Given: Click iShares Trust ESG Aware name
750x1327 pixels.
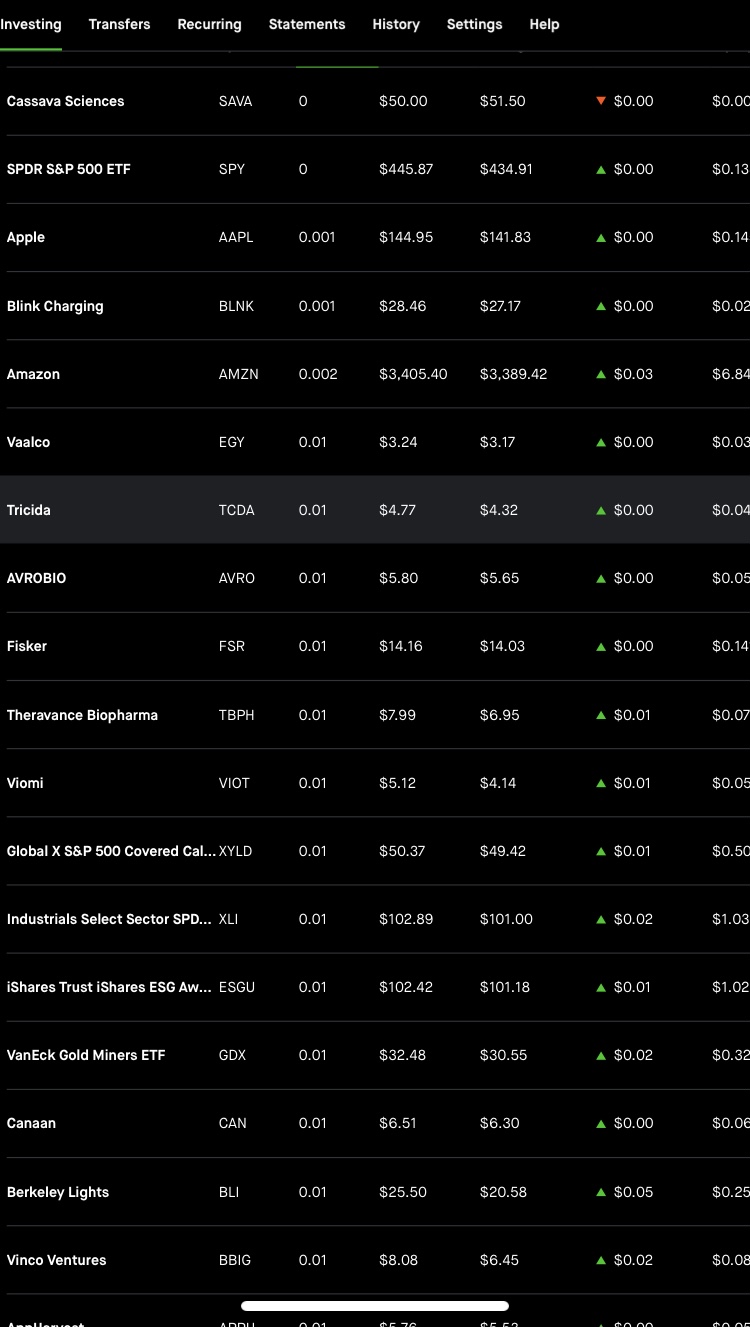Looking at the screenshot, I should [x=109, y=987].
